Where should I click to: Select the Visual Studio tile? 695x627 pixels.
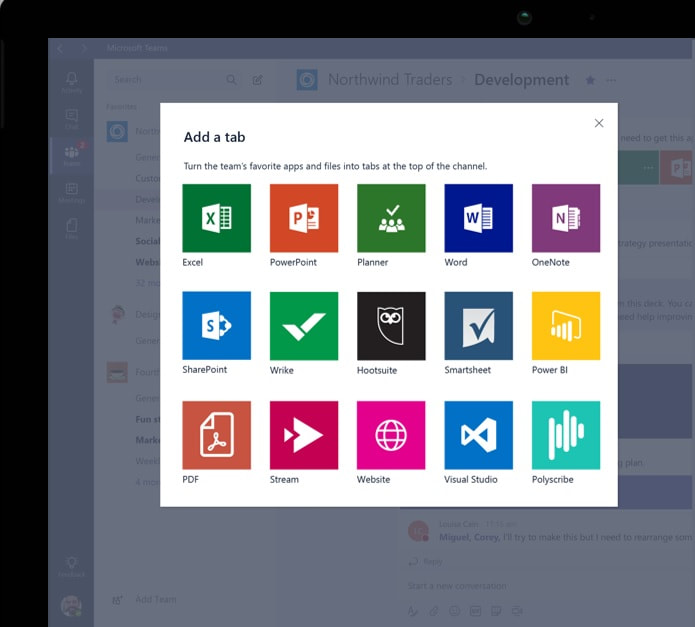[x=478, y=435]
